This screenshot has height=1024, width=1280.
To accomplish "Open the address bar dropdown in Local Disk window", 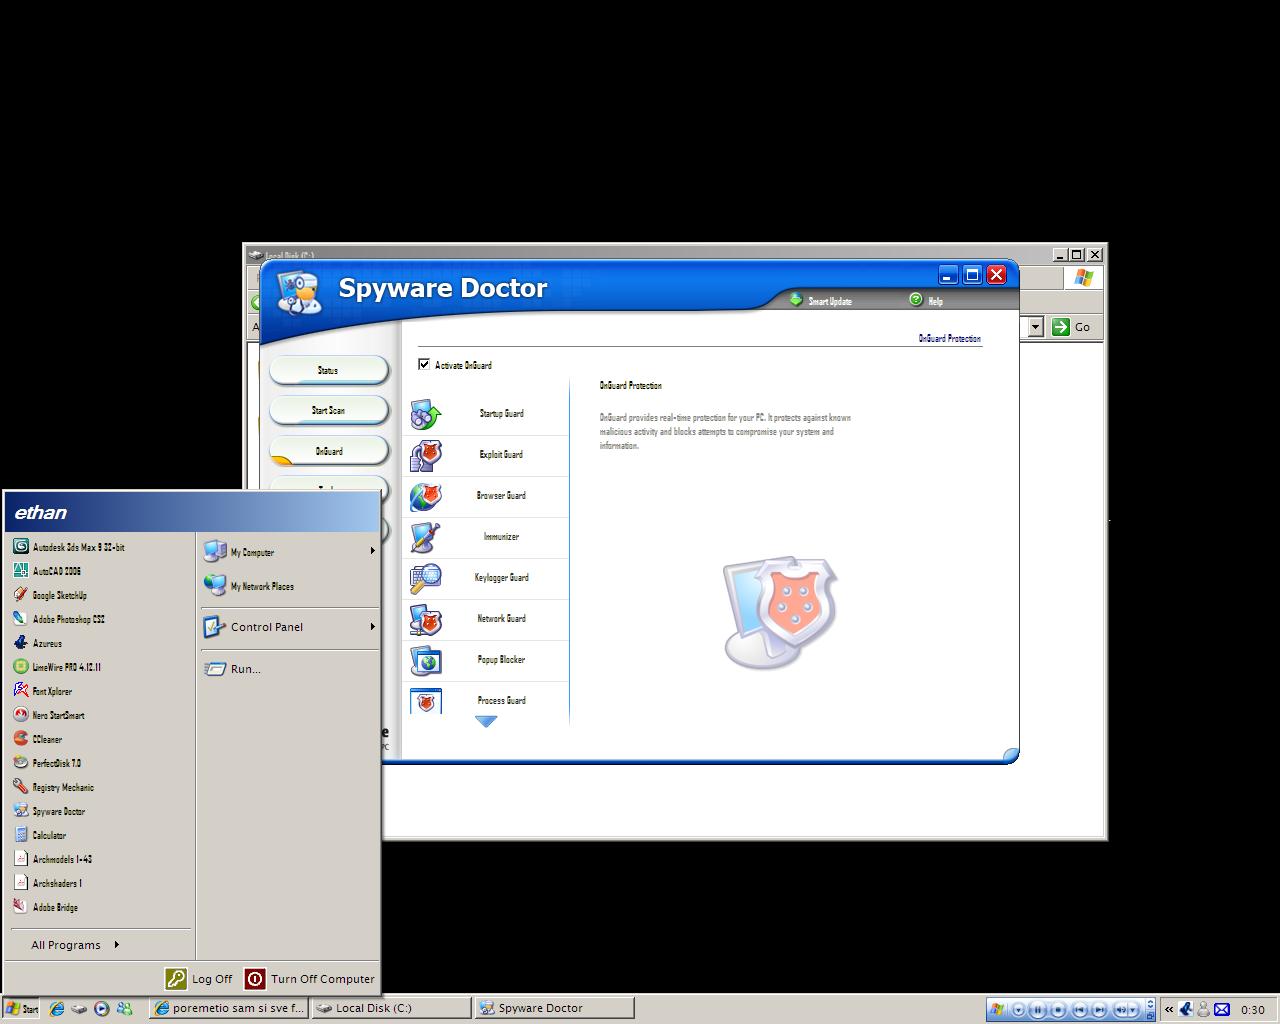I will (1035, 327).
